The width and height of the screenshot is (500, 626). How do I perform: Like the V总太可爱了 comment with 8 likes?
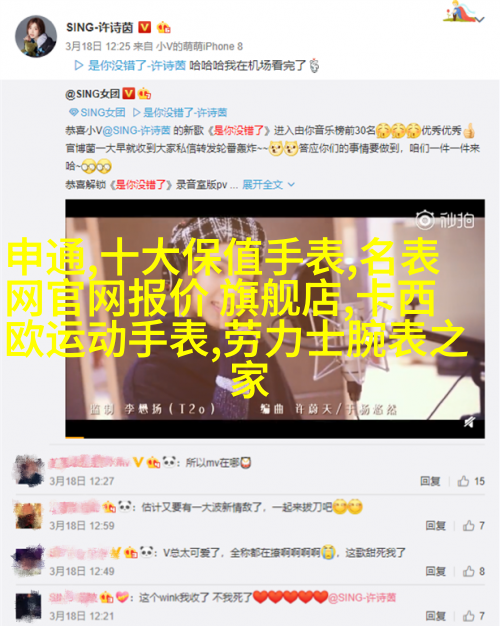[x=474, y=571]
